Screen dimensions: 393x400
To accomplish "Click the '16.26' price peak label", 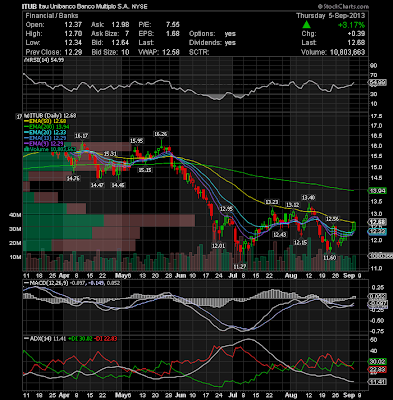I will pos(160,134).
